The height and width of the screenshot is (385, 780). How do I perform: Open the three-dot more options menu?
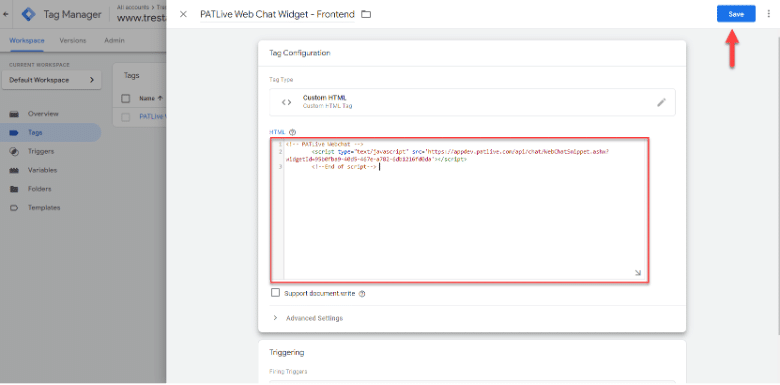(769, 14)
